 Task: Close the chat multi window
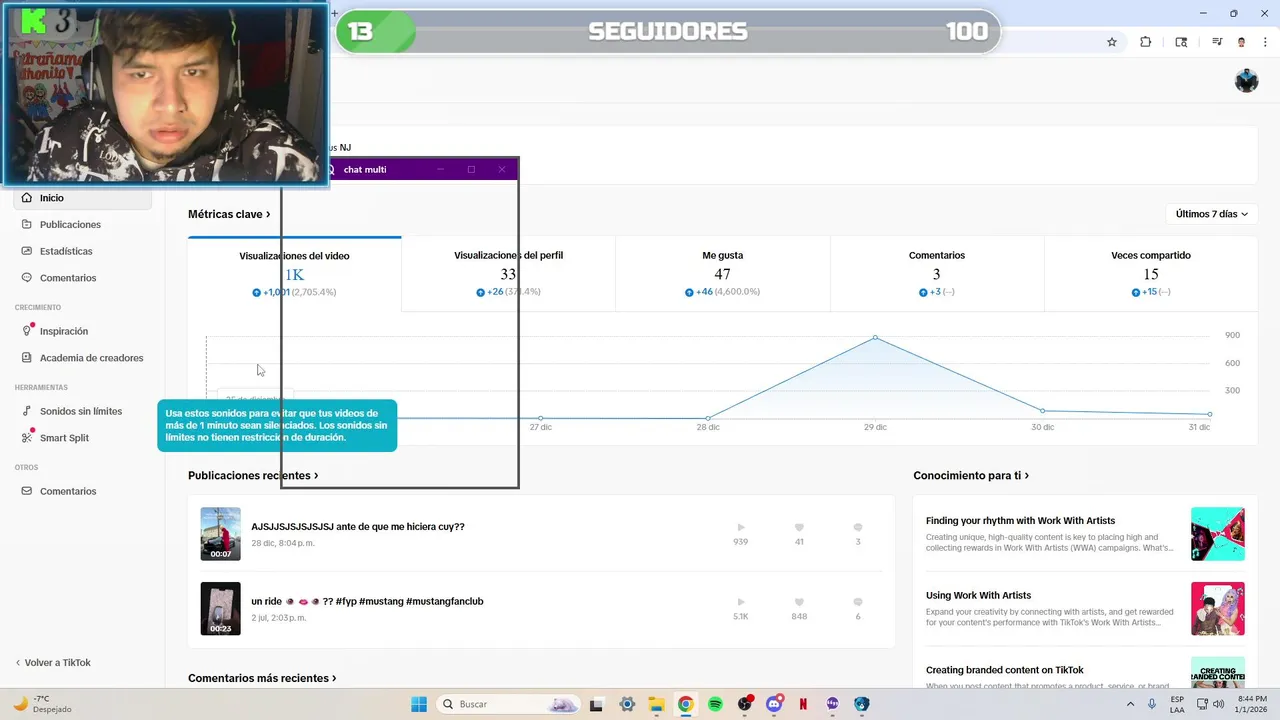tap(502, 169)
